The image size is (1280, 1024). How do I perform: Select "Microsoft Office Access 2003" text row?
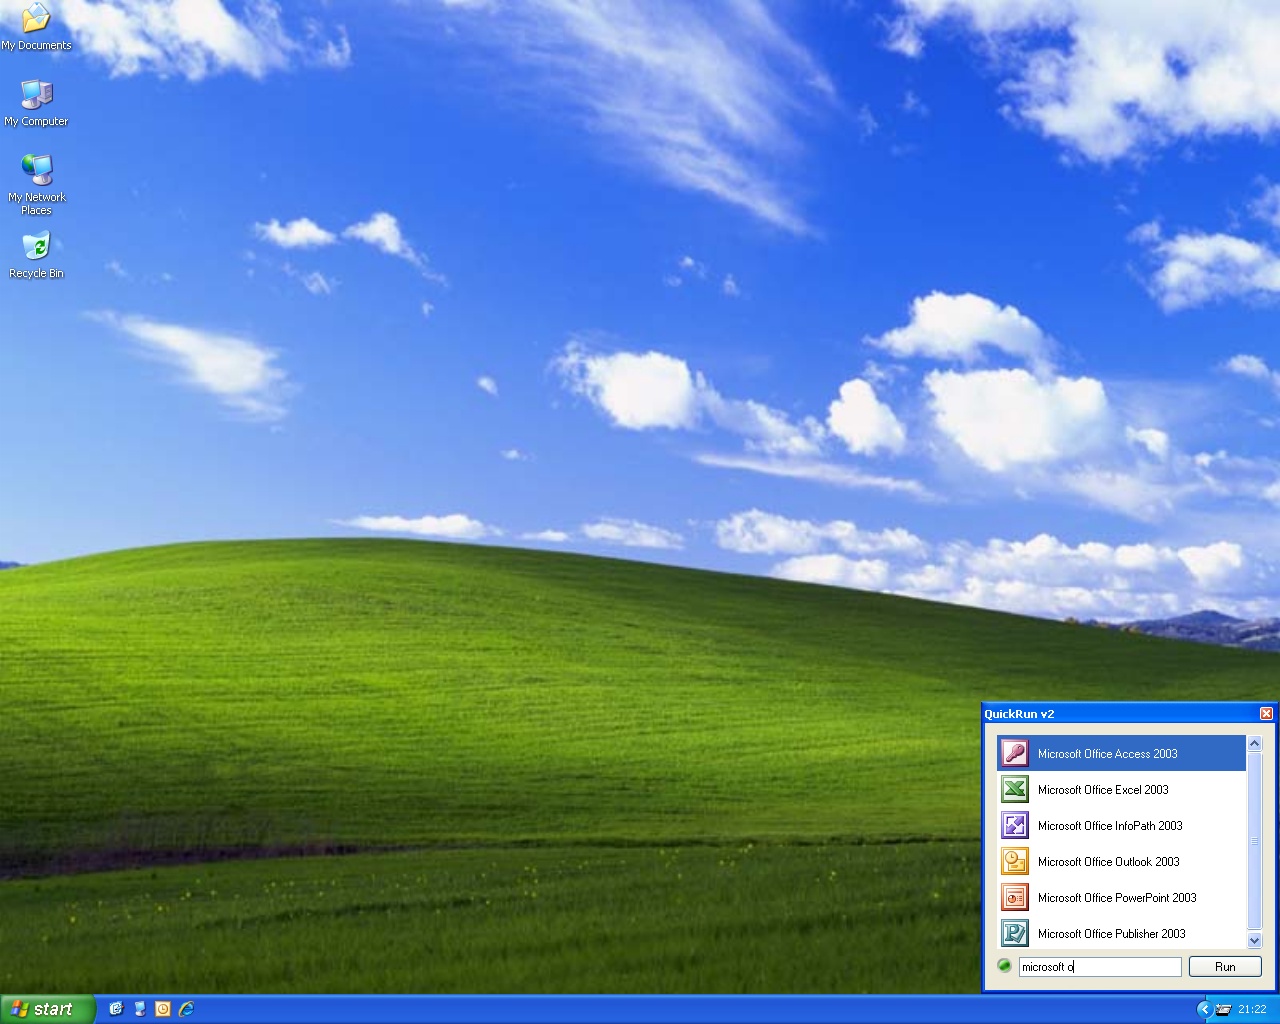[x=1121, y=753]
